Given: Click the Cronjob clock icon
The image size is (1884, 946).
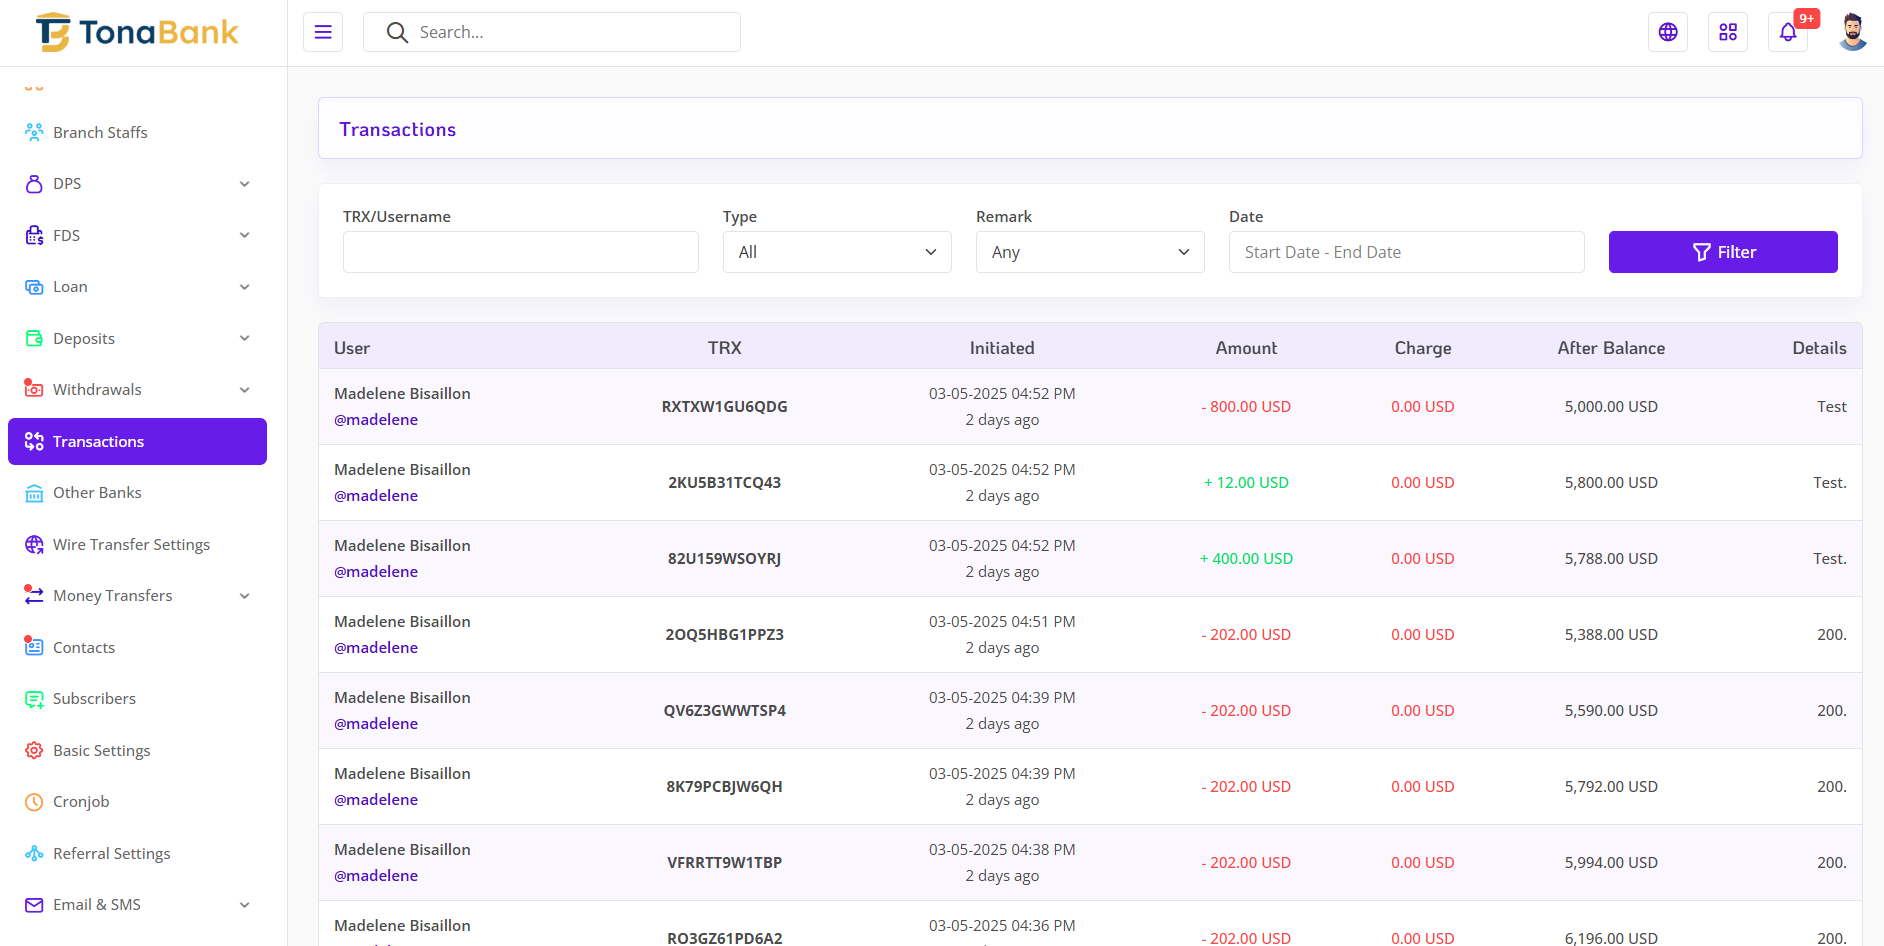Looking at the screenshot, I should click(x=34, y=802).
